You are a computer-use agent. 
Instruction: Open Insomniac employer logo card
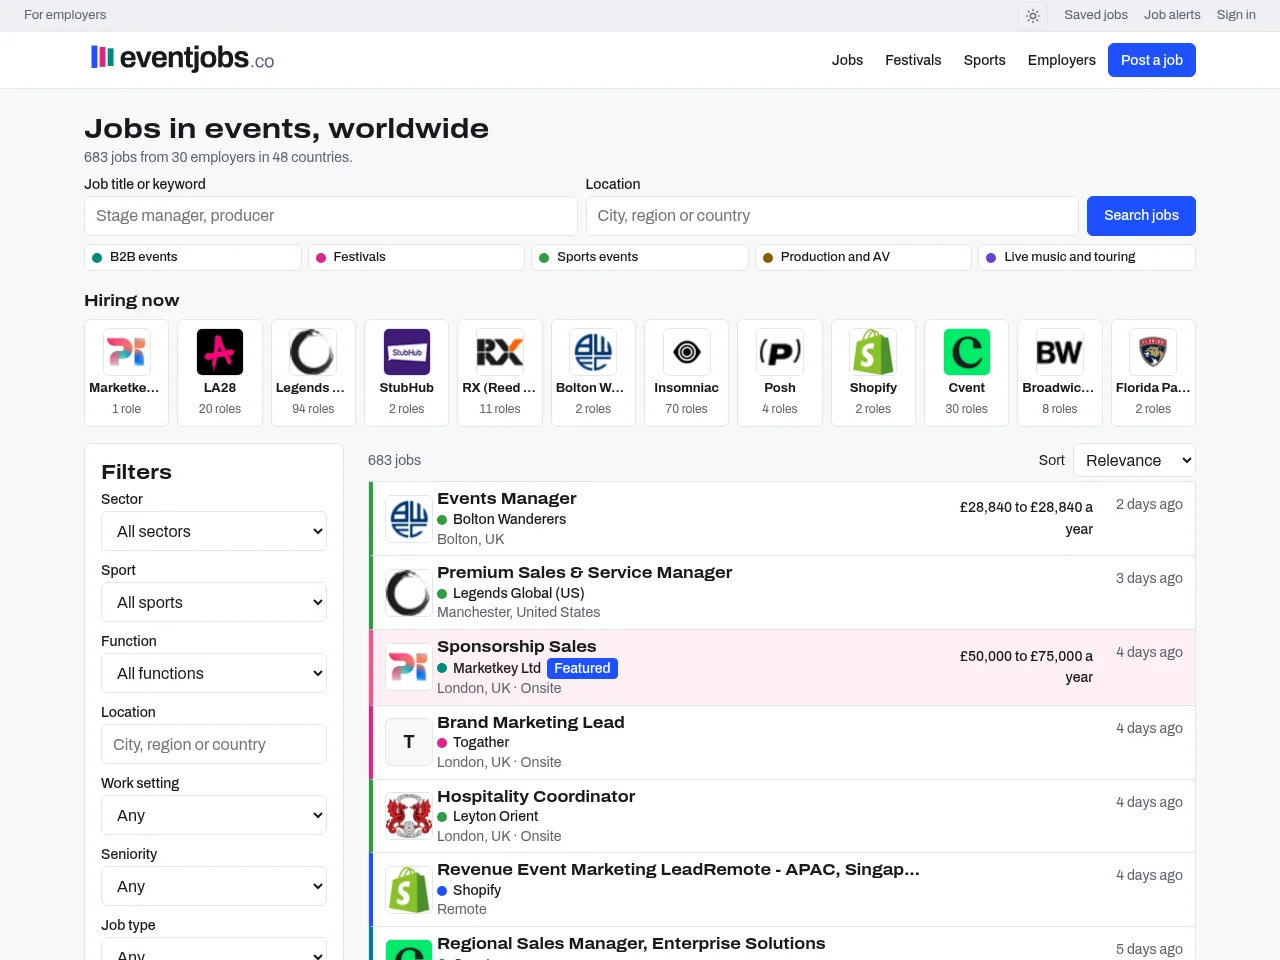coord(686,373)
